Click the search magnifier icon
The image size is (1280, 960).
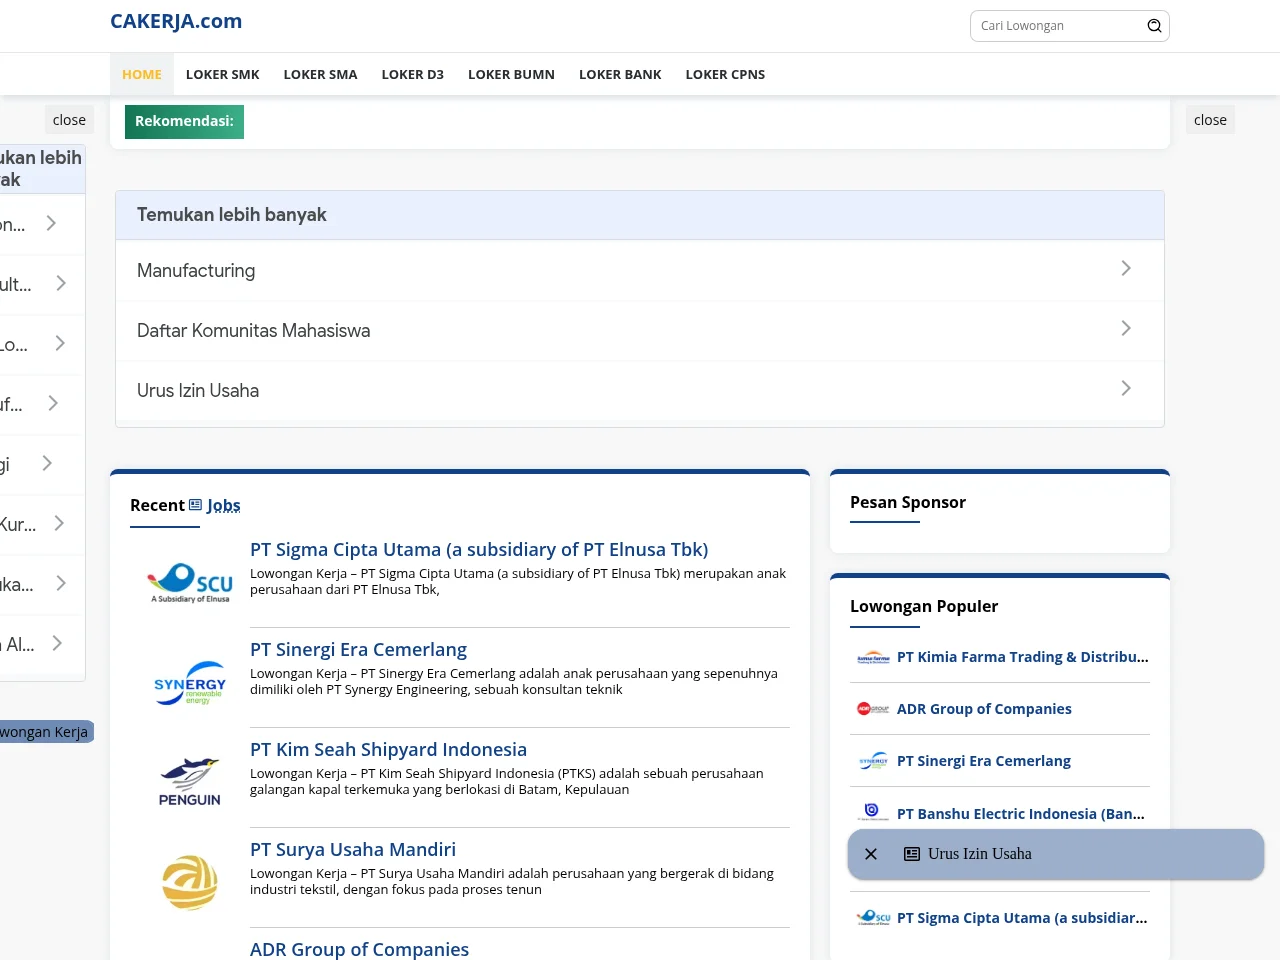[x=1154, y=26]
